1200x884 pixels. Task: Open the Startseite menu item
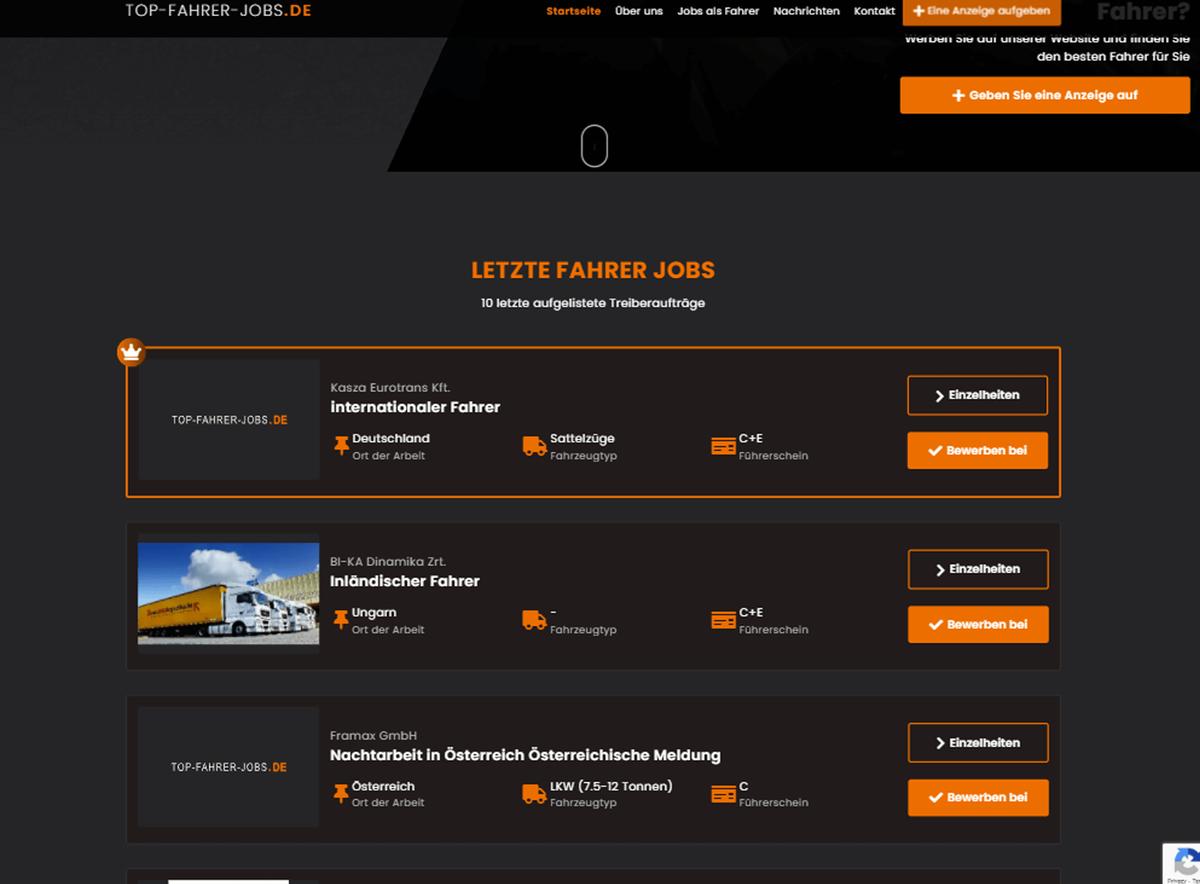(573, 11)
